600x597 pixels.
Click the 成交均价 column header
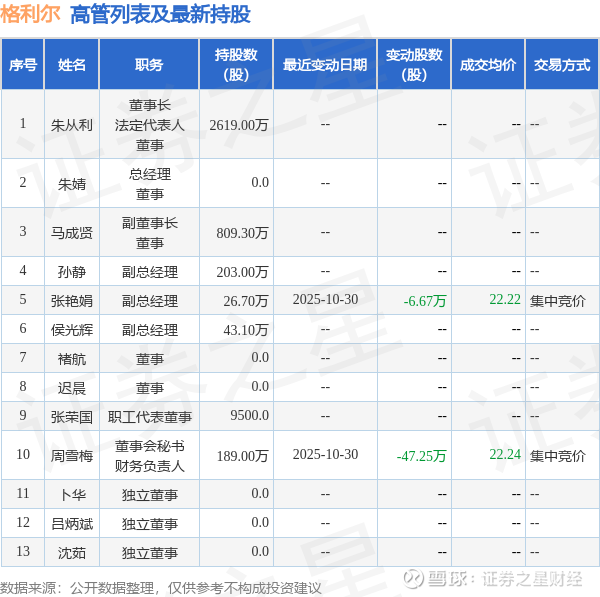click(488, 65)
